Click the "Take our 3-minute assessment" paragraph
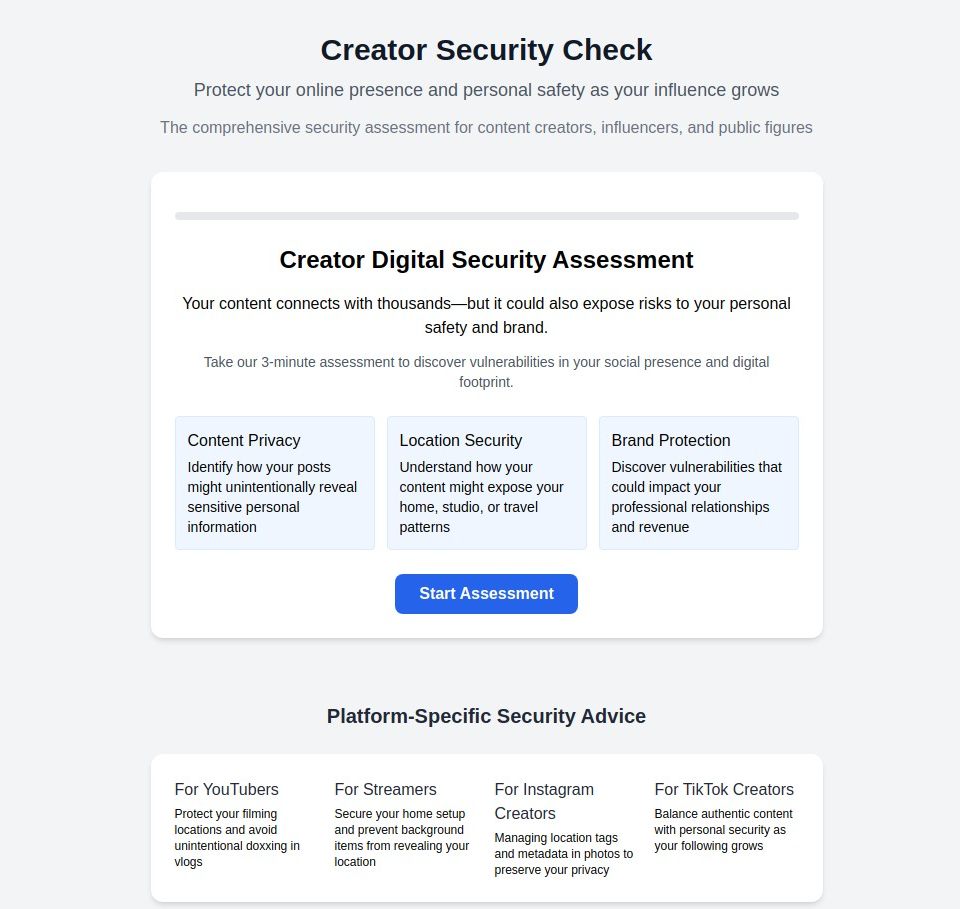 (486, 372)
